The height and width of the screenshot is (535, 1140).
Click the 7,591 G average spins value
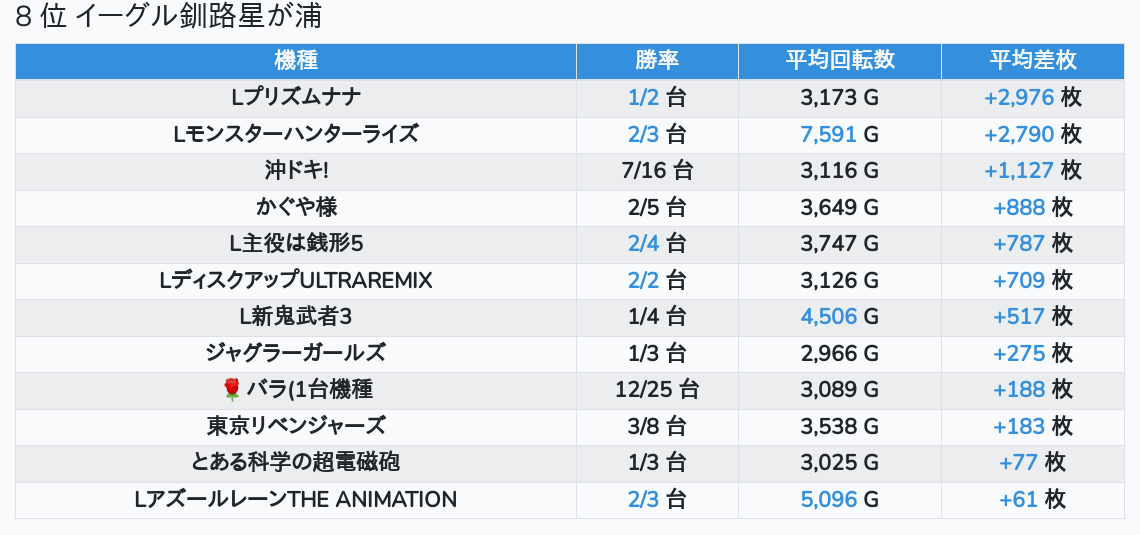click(x=829, y=134)
